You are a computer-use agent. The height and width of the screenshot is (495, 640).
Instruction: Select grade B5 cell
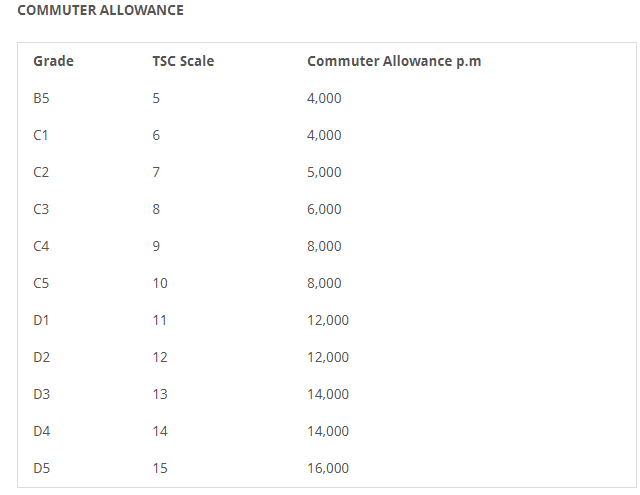point(42,98)
